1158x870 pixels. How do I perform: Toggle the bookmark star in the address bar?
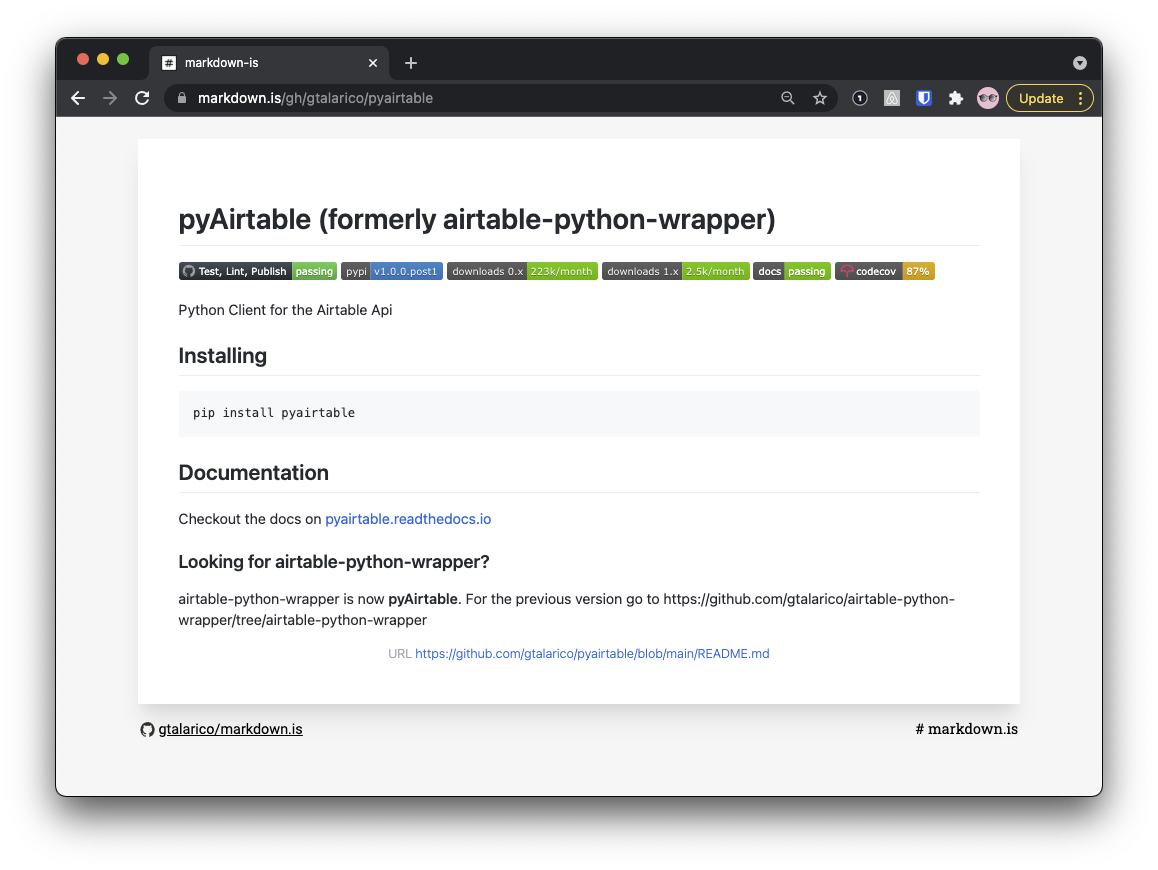[x=820, y=97]
